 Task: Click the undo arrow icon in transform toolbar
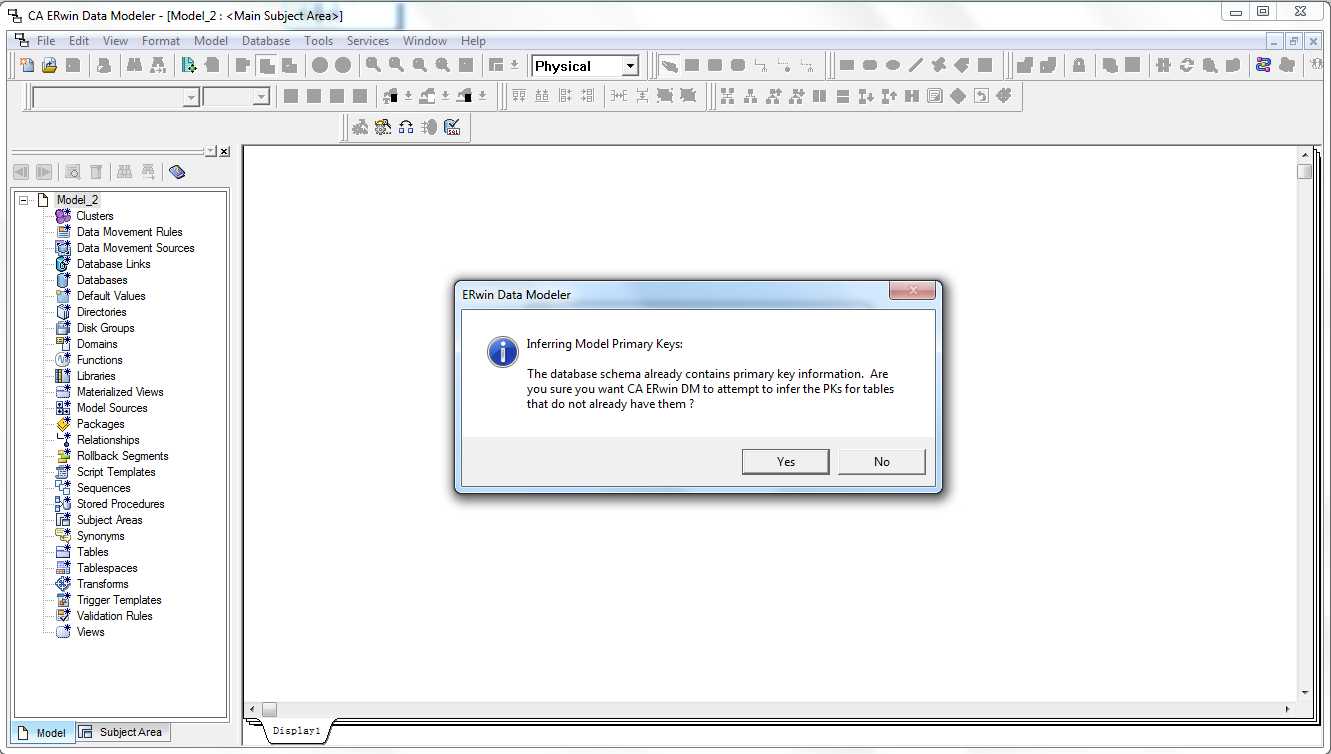pyautogui.click(x=981, y=96)
